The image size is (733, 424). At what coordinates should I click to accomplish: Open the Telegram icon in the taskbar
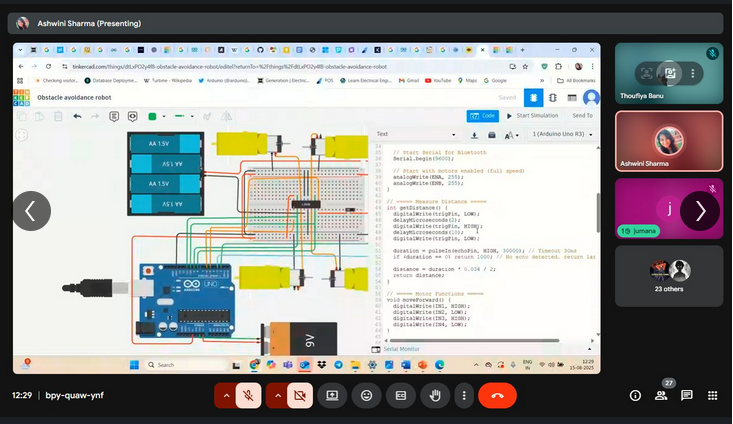(338, 365)
